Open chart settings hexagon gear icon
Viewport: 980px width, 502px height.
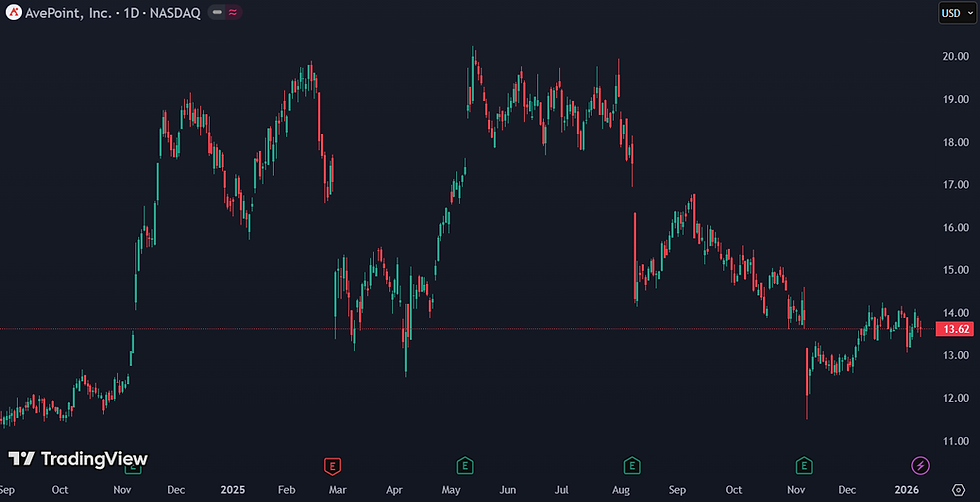[958, 489]
